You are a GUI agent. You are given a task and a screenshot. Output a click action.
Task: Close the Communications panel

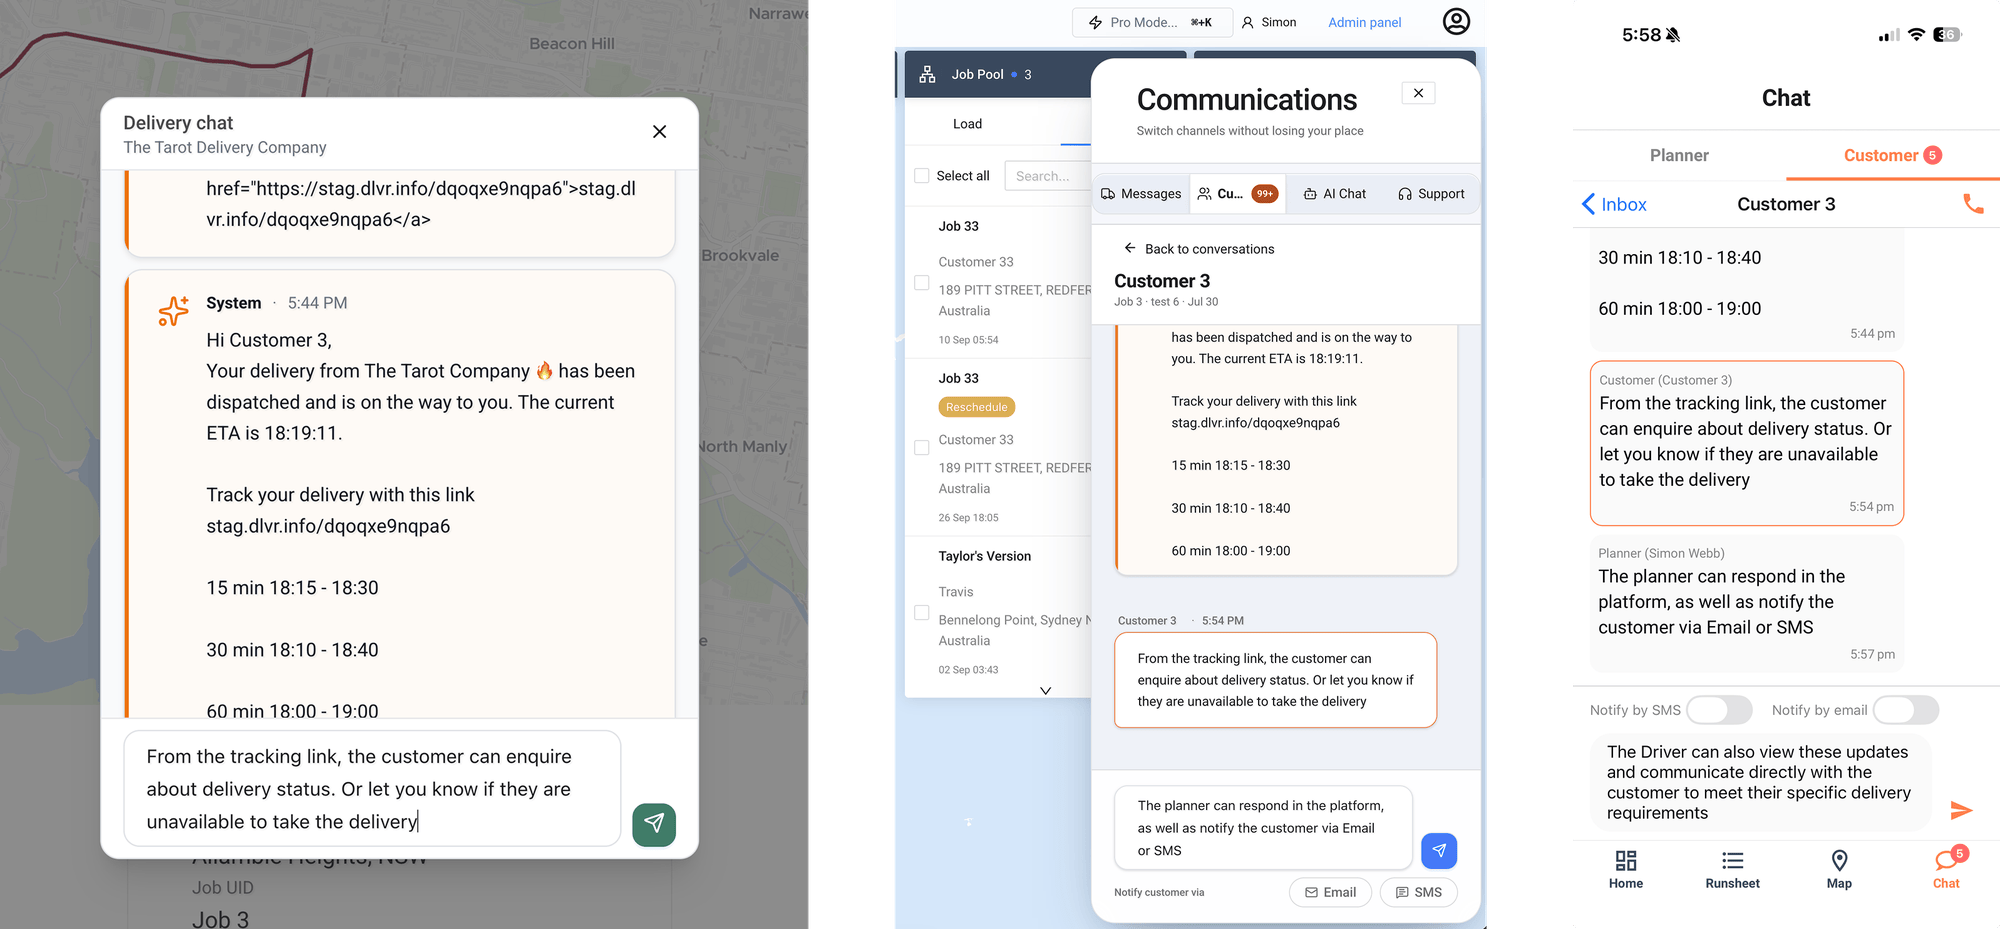coord(1418,93)
